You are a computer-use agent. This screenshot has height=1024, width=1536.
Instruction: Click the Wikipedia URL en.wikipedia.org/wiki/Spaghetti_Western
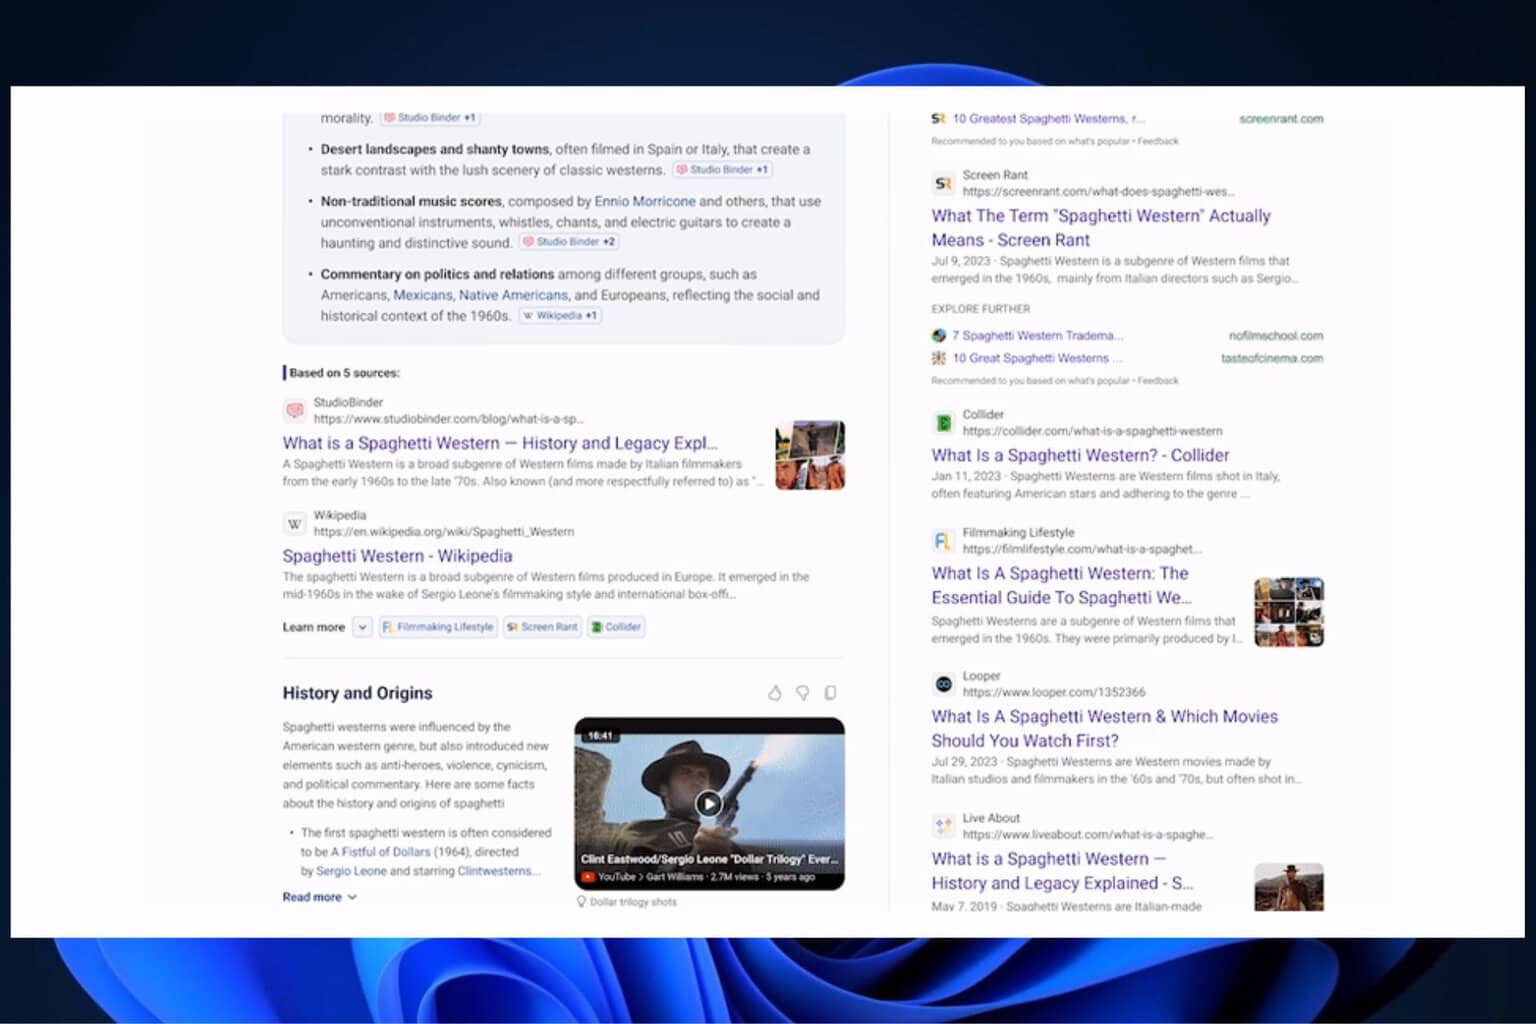click(x=444, y=532)
